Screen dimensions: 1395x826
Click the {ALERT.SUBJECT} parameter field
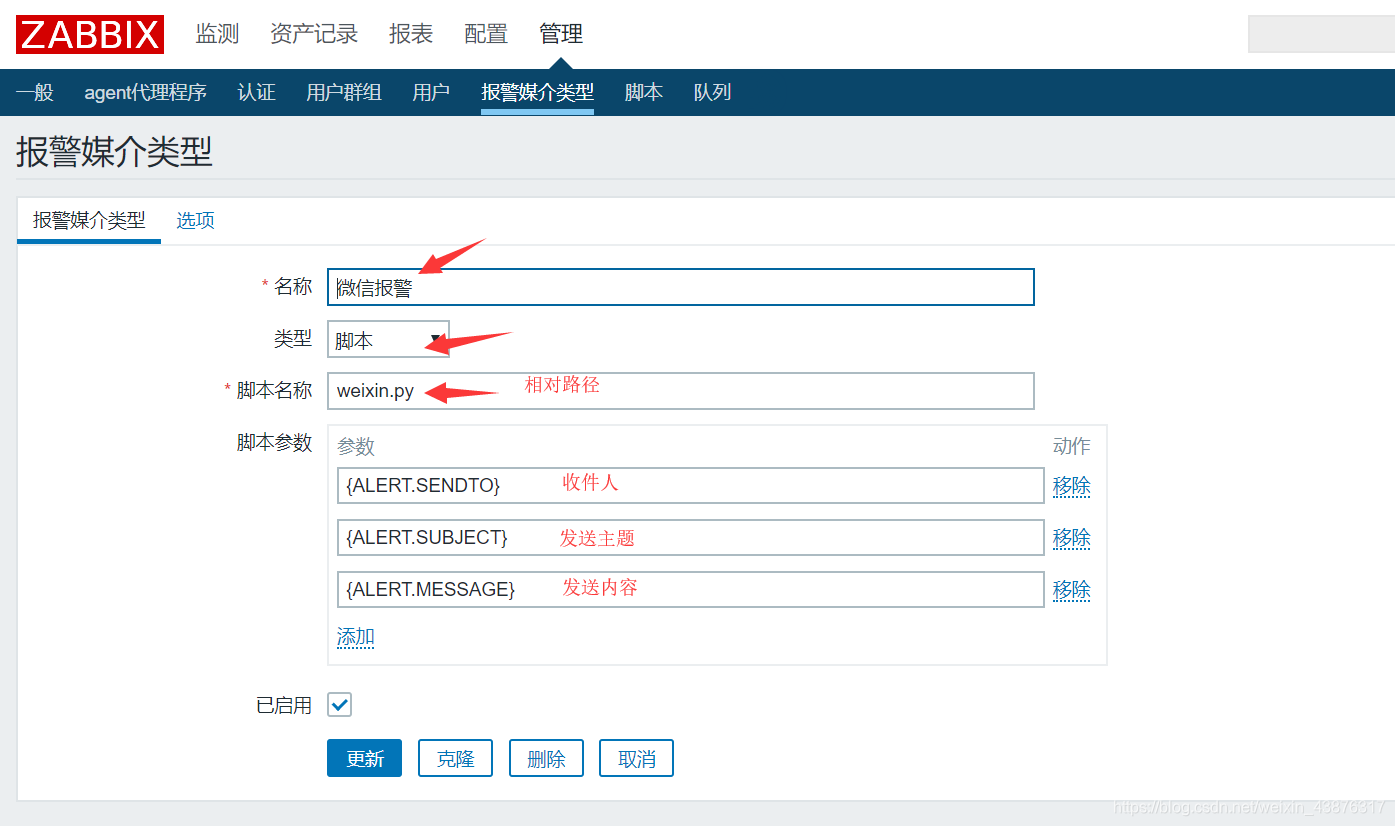point(691,538)
